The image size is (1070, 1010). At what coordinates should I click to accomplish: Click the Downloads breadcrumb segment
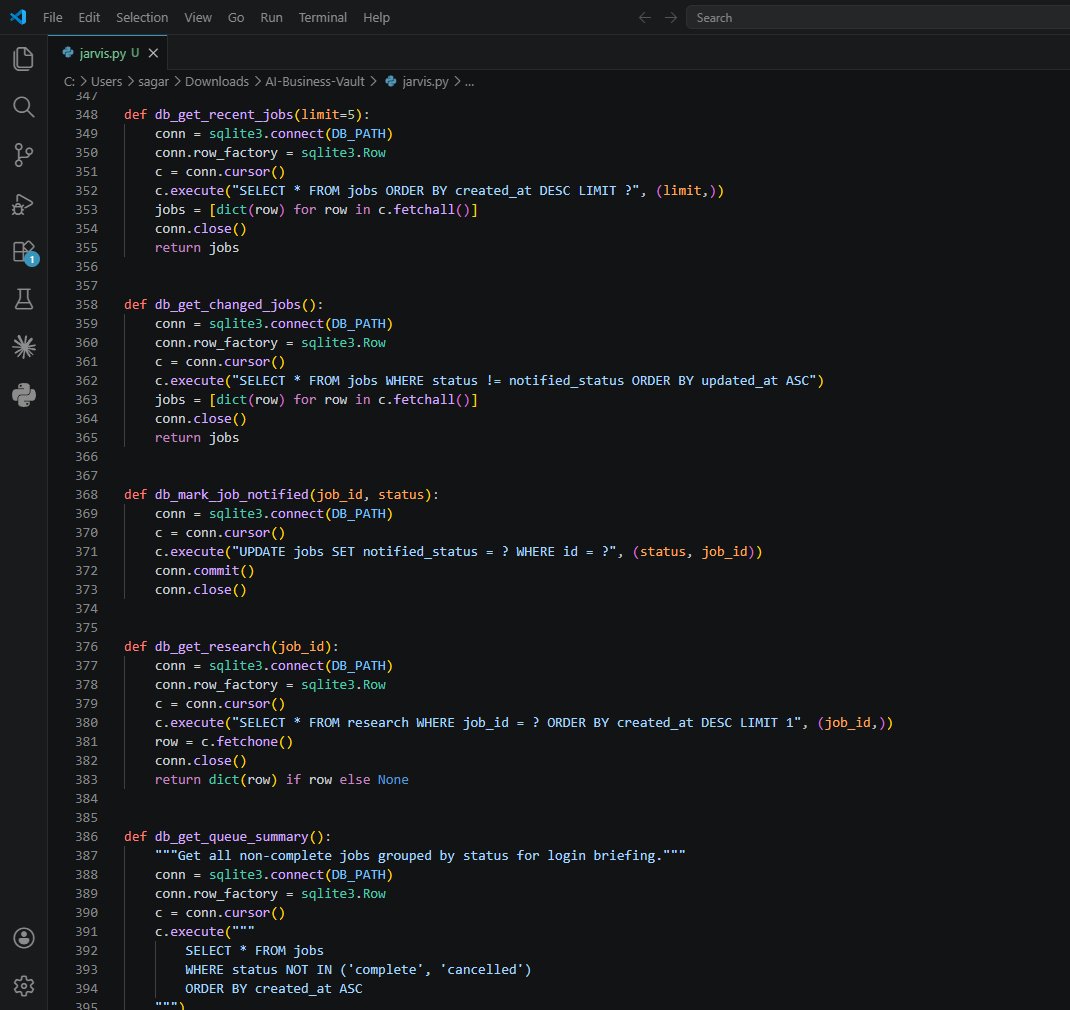pyautogui.click(x=217, y=82)
